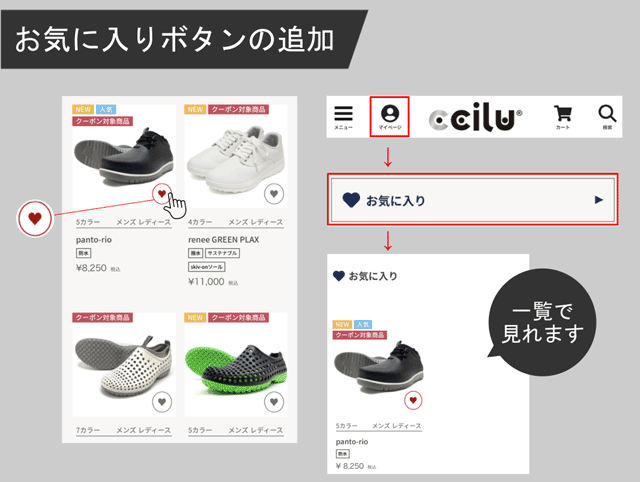Open the search magnifier icon
Image resolution: width=640 pixels, height=482 pixels.
pos(607,117)
